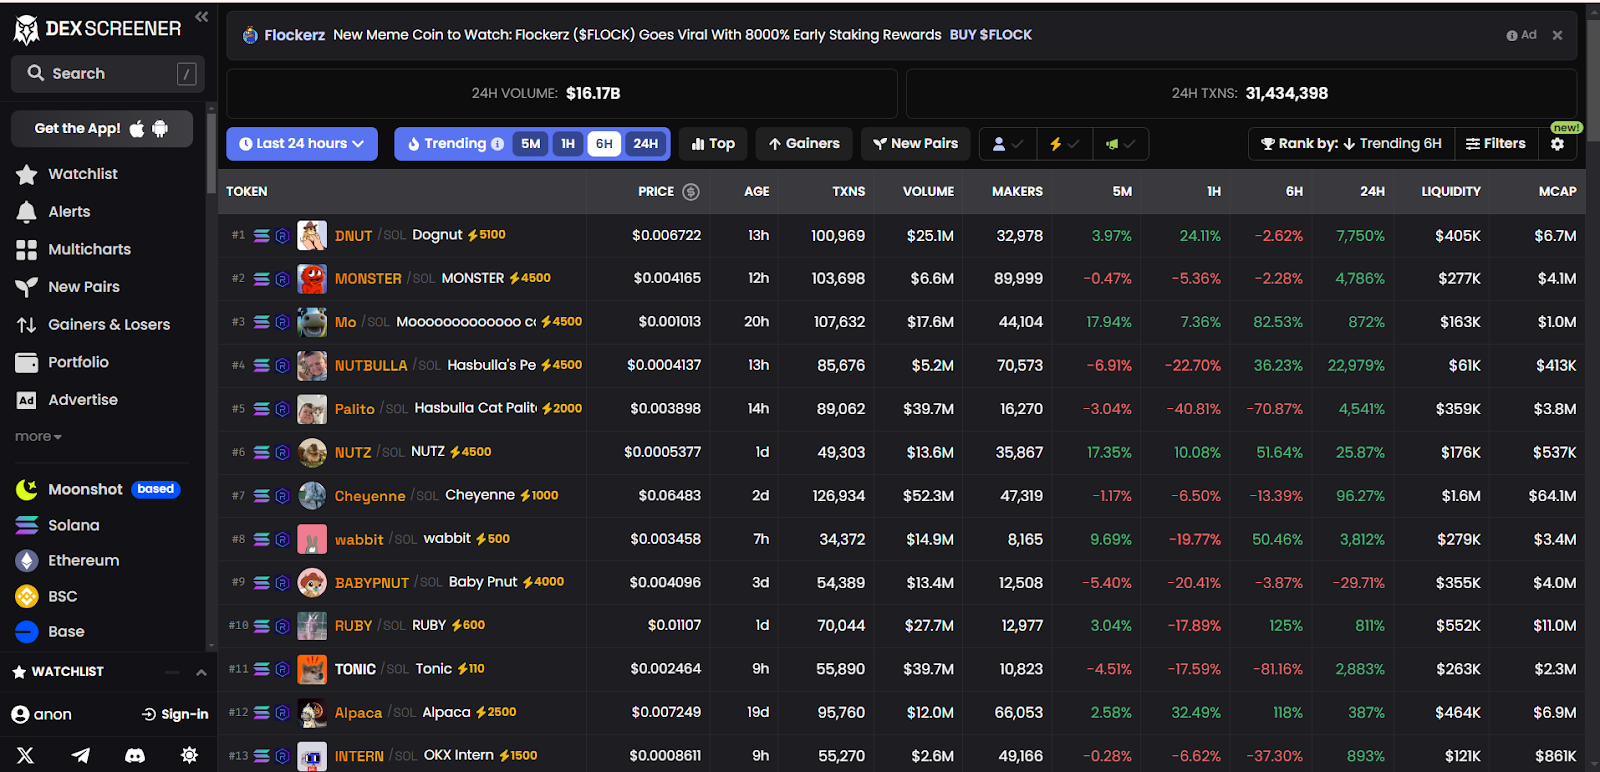The image size is (1600, 772).
Task: Click the New Pairs toolbar button
Action: 915,144
